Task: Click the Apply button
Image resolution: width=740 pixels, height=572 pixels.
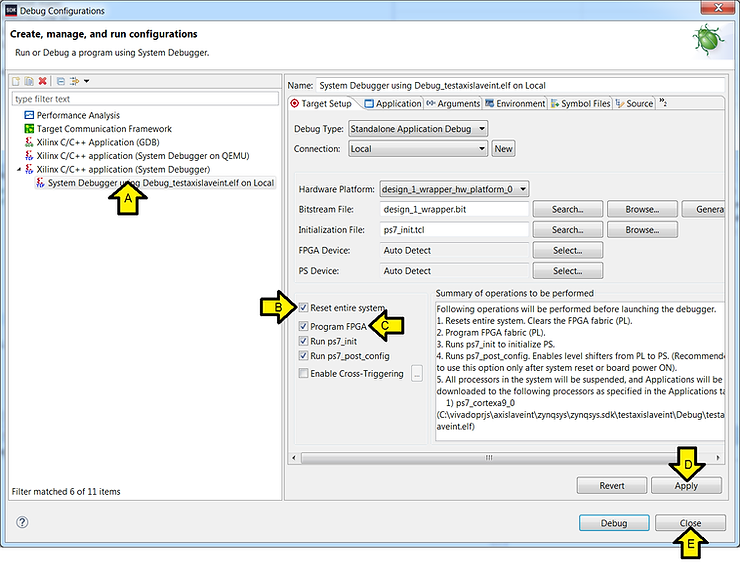Action: click(686, 486)
